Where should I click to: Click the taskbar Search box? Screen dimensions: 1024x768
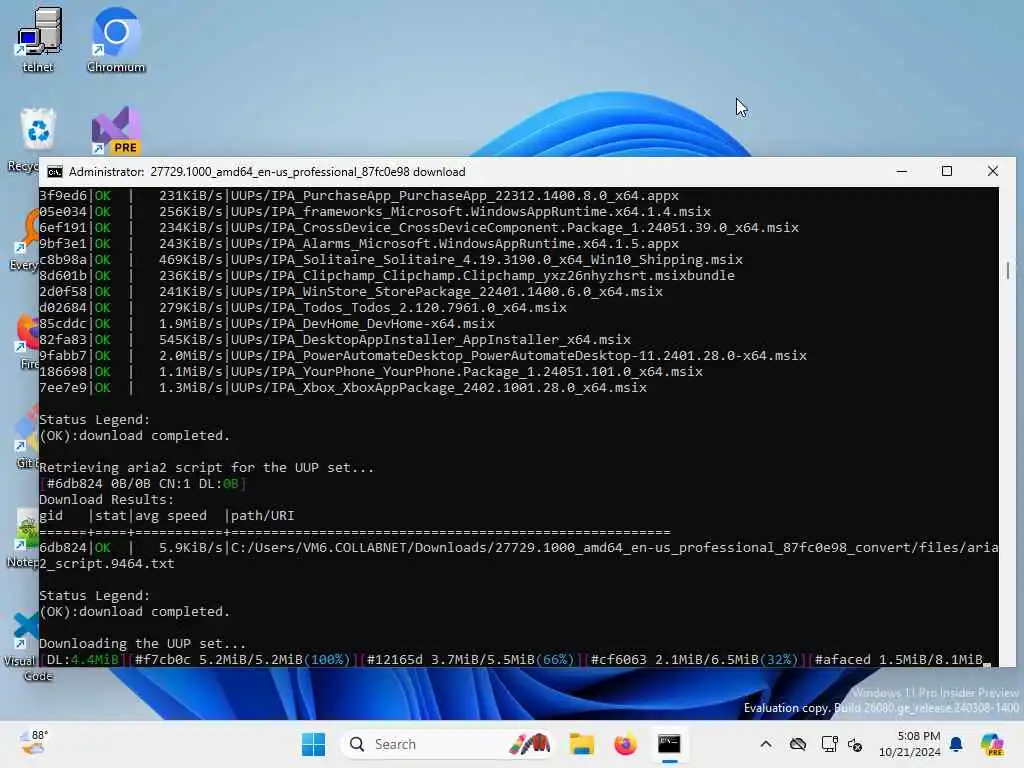tap(448, 744)
